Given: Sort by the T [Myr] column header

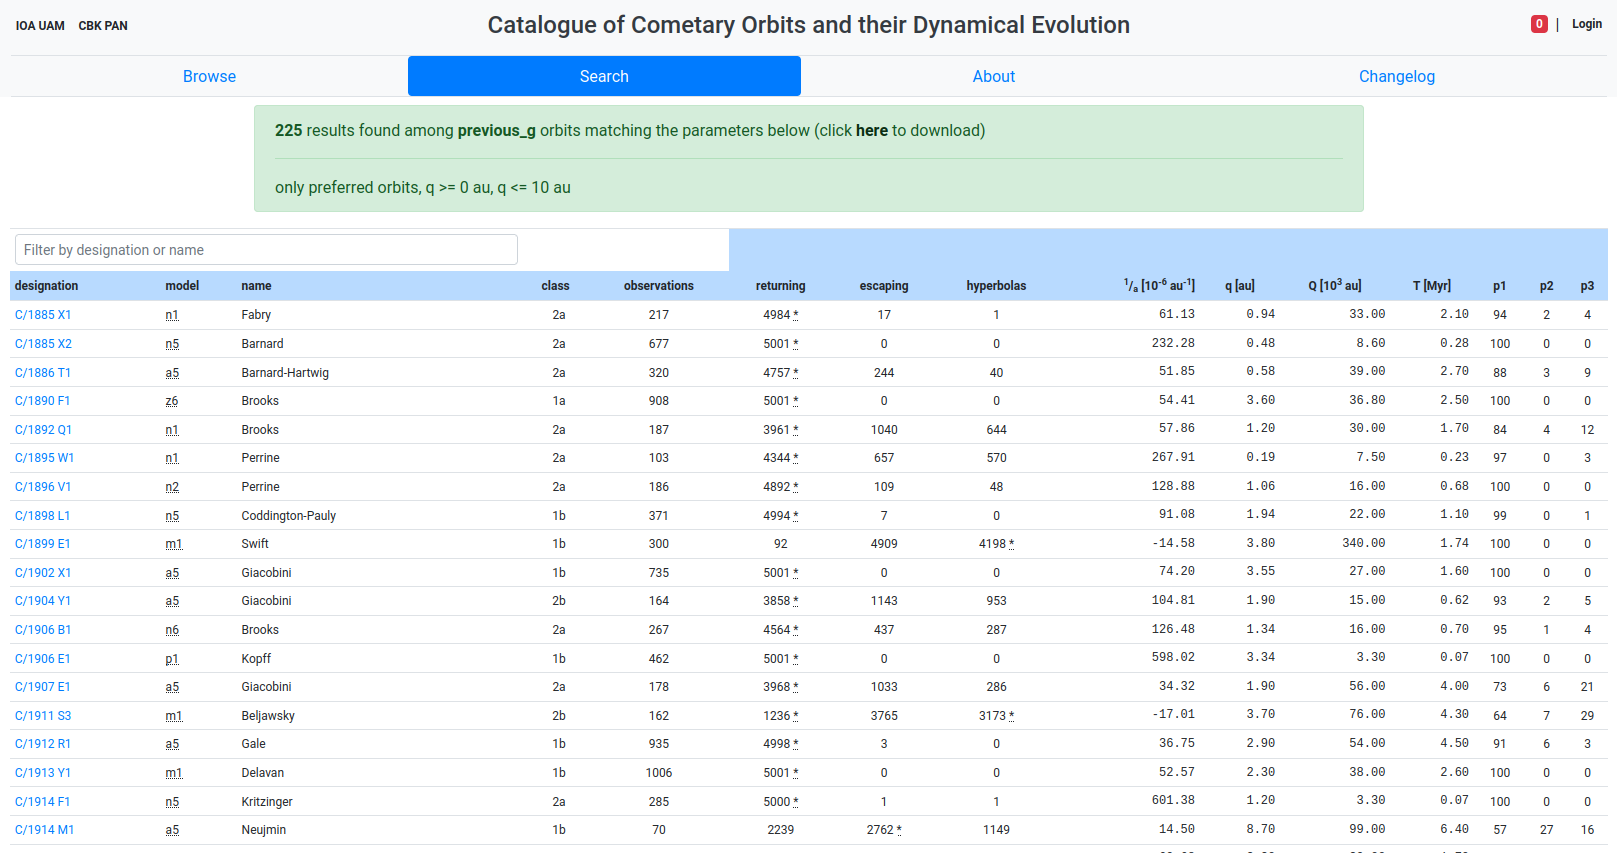Looking at the screenshot, I should (1431, 286).
